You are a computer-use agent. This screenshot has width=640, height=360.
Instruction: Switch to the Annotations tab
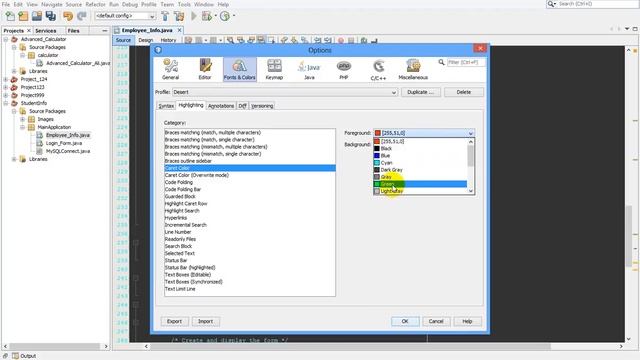click(x=221, y=106)
